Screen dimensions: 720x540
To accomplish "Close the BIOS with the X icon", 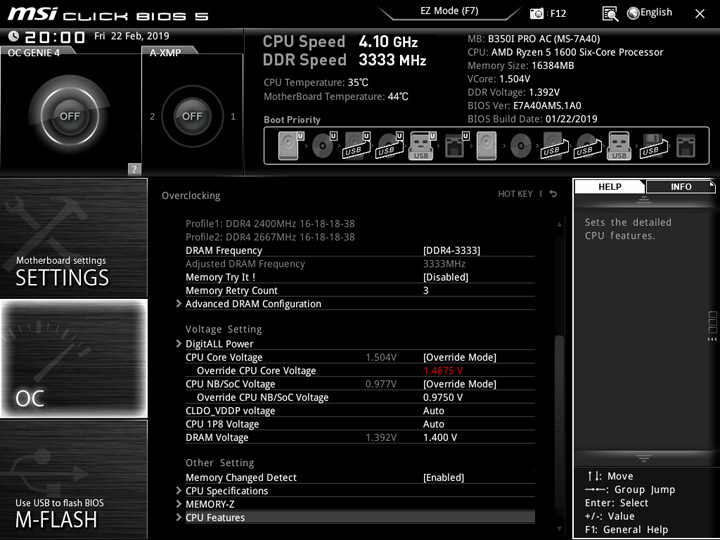I will (x=700, y=14).
